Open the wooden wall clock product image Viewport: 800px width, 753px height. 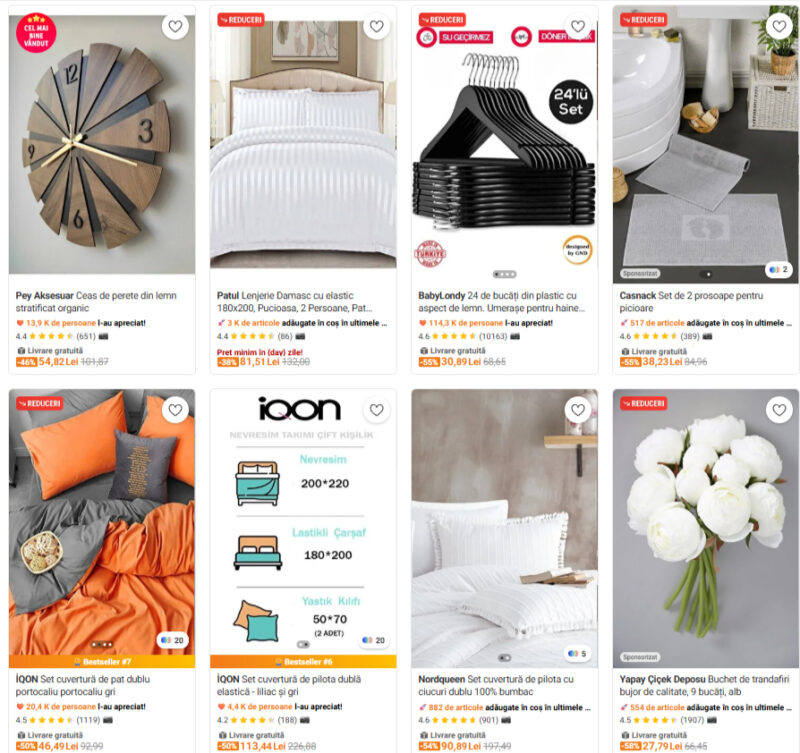pyautogui.click(x=102, y=145)
